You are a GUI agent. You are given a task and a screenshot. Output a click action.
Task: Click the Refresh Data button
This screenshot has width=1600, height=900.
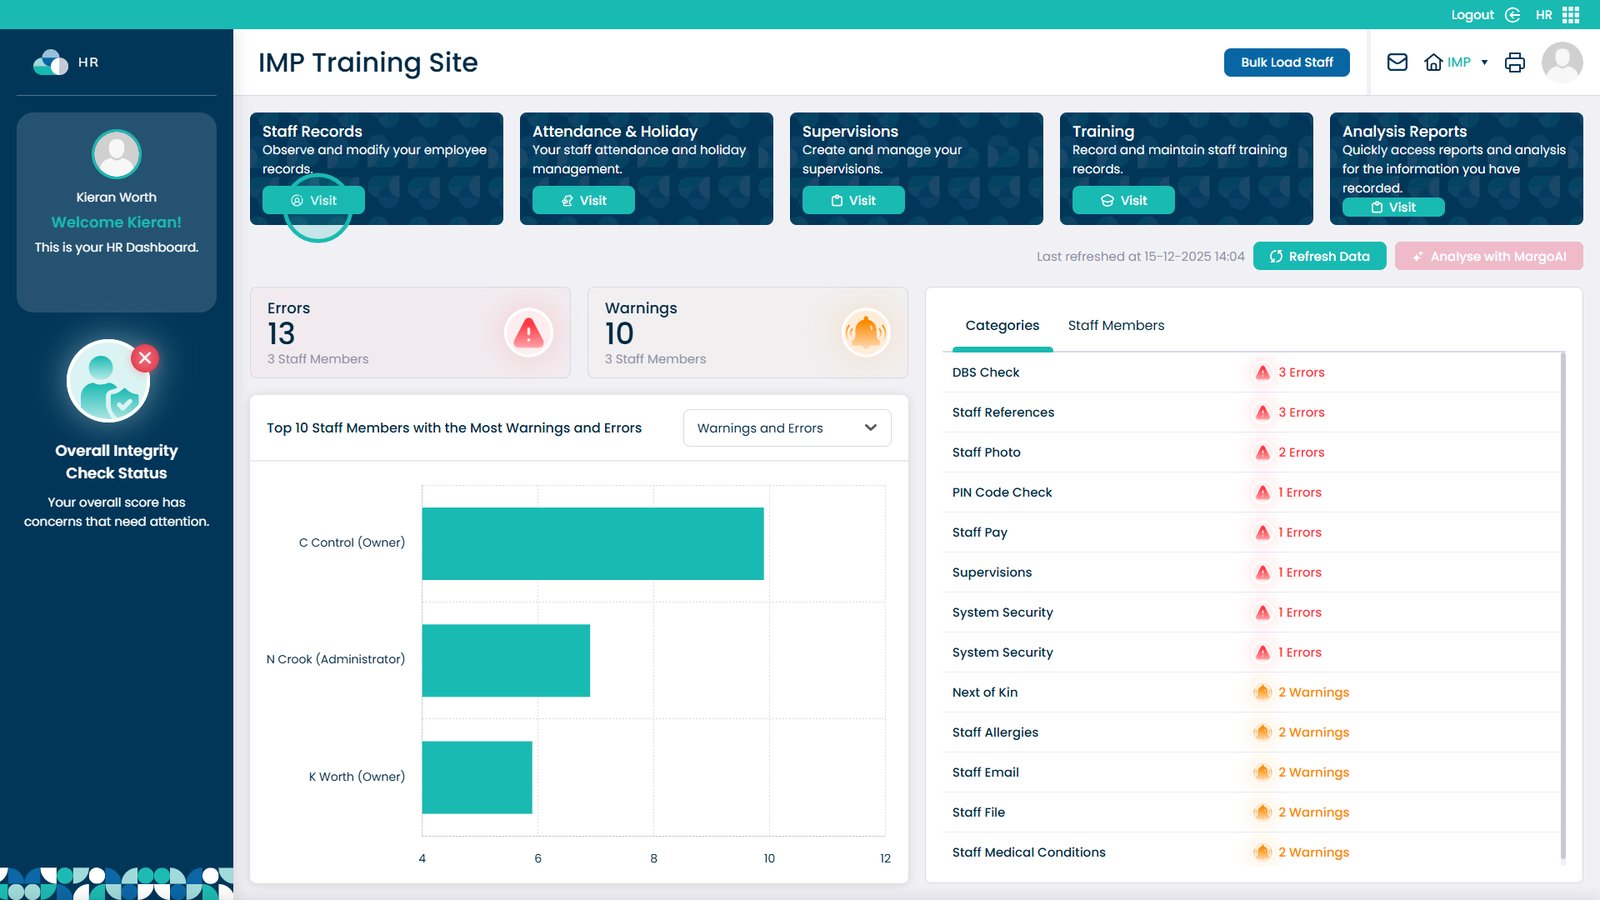[1319, 256]
